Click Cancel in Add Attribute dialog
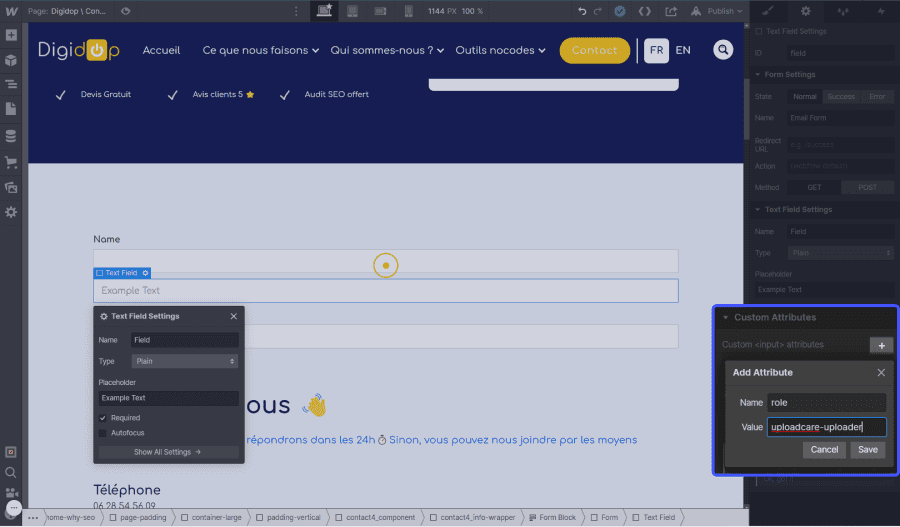Viewport: 900px width, 527px height. pyautogui.click(x=824, y=450)
